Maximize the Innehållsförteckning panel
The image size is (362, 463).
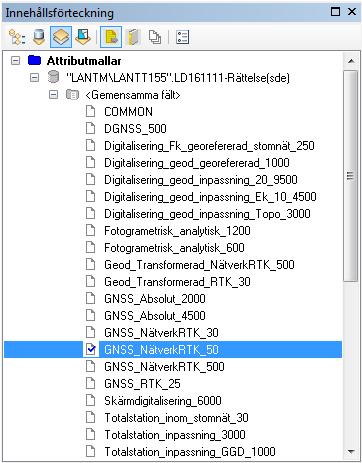point(336,12)
